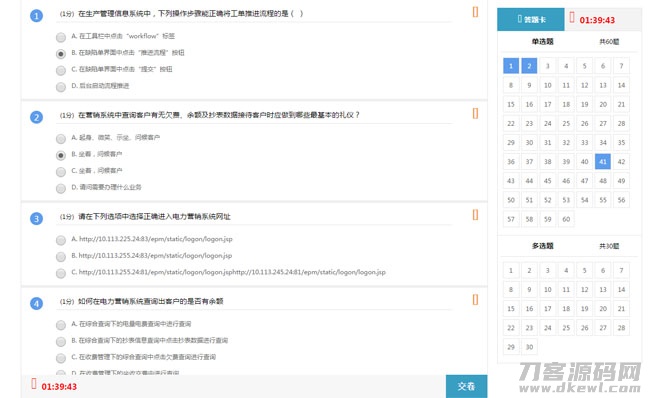
Task: Choose option C of question 2
Action: coord(61,172)
